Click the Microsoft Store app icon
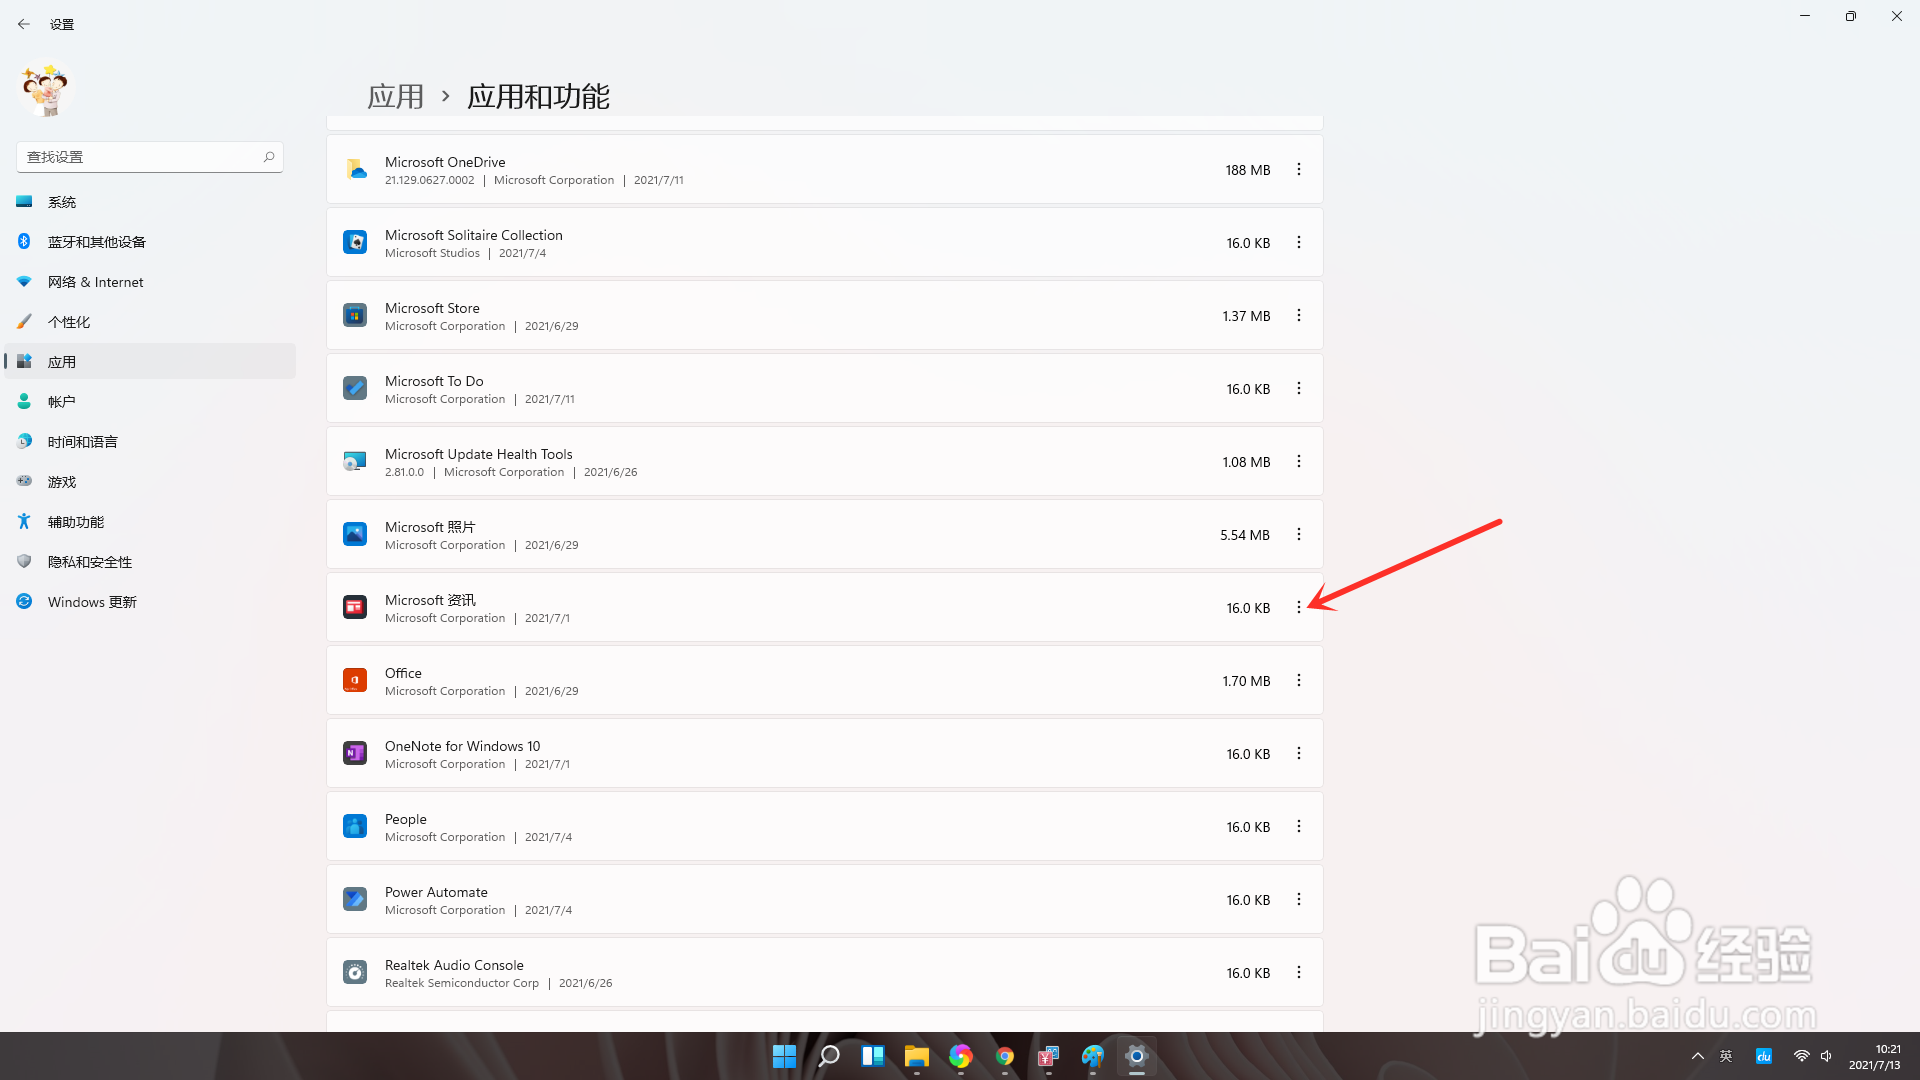 355,316
